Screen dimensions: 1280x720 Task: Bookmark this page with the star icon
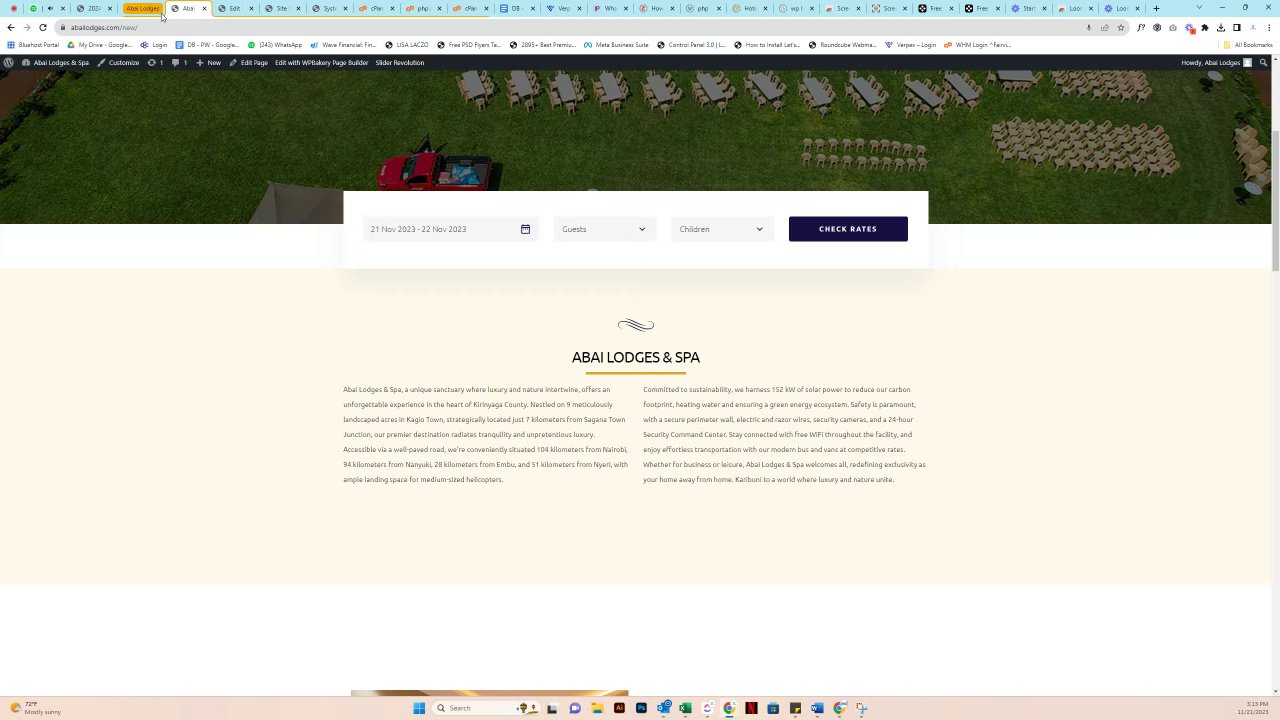pyautogui.click(x=1121, y=27)
